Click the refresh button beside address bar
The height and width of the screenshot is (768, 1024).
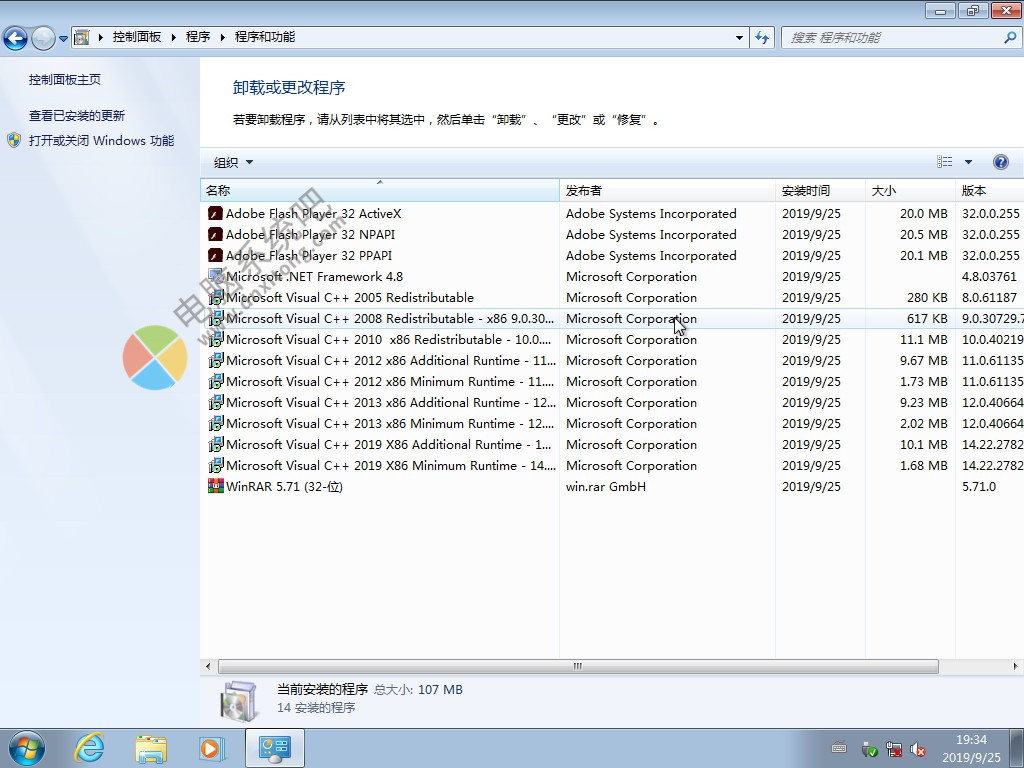click(x=762, y=38)
